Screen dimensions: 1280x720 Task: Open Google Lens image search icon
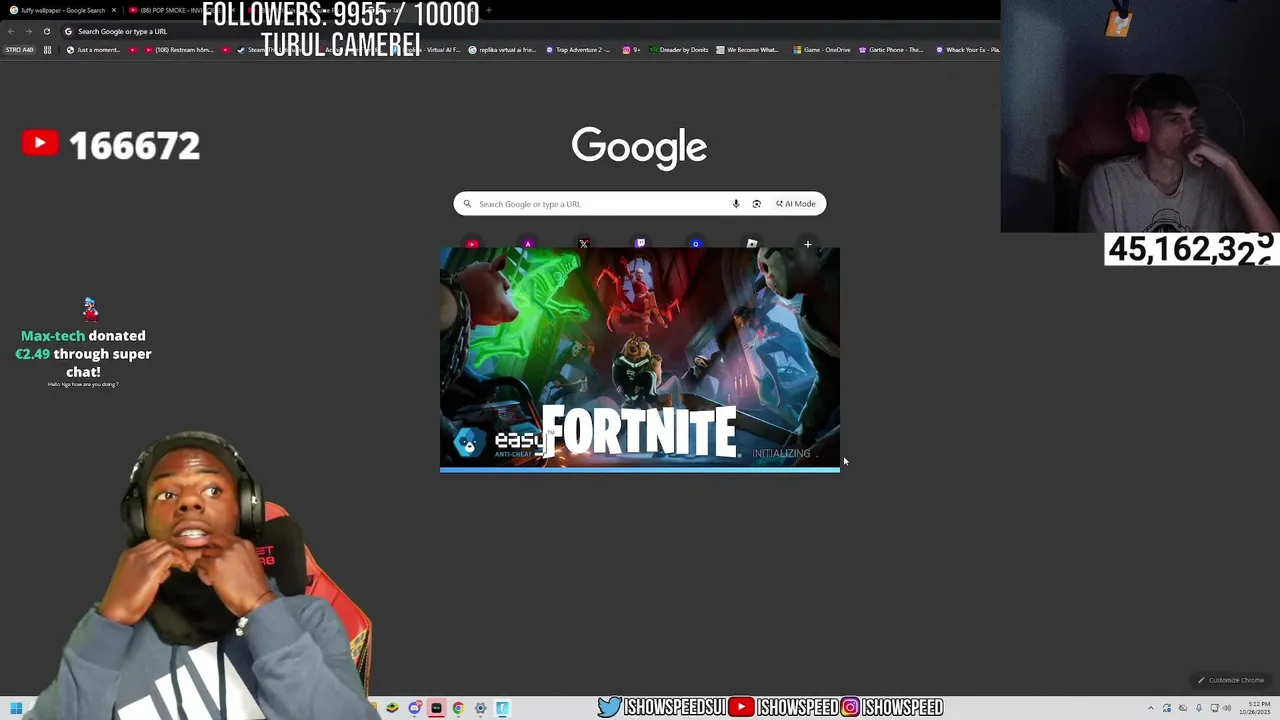757,204
